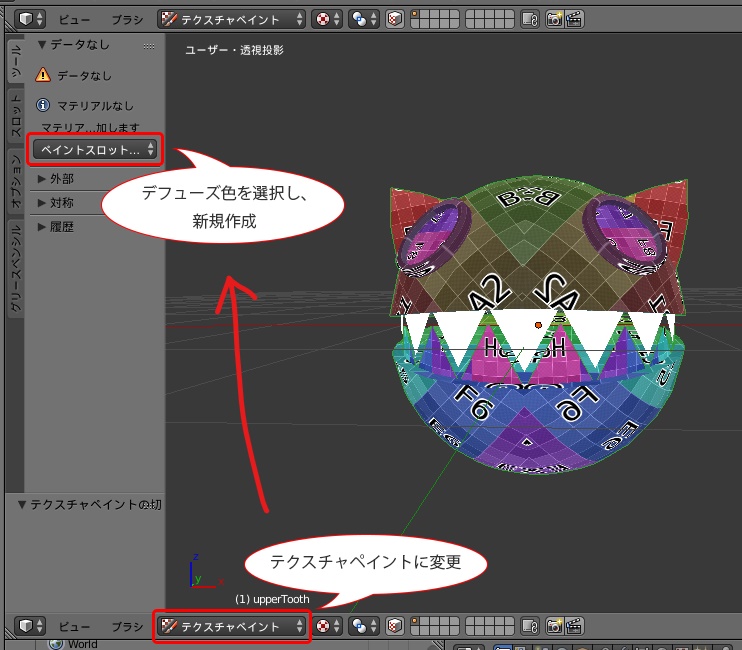
Task: Toggle face selection masking in lower header
Action: click(395, 626)
